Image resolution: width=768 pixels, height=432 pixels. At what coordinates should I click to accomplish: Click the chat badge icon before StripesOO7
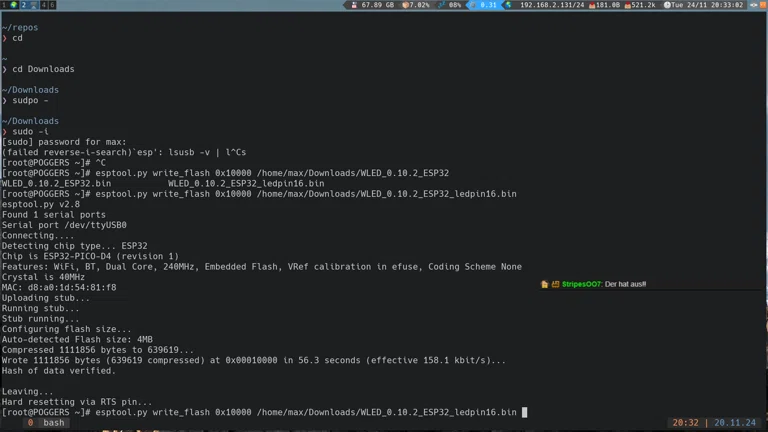545,285
